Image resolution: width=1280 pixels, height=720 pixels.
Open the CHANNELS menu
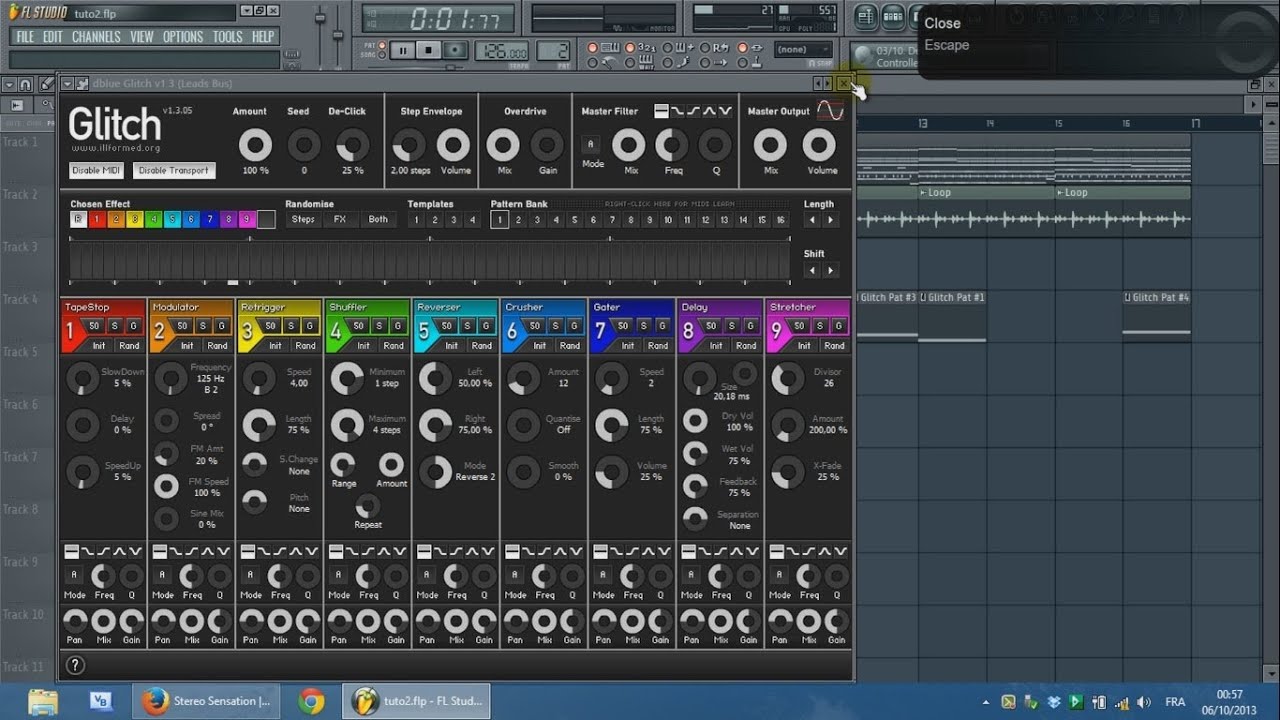(x=96, y=37)
